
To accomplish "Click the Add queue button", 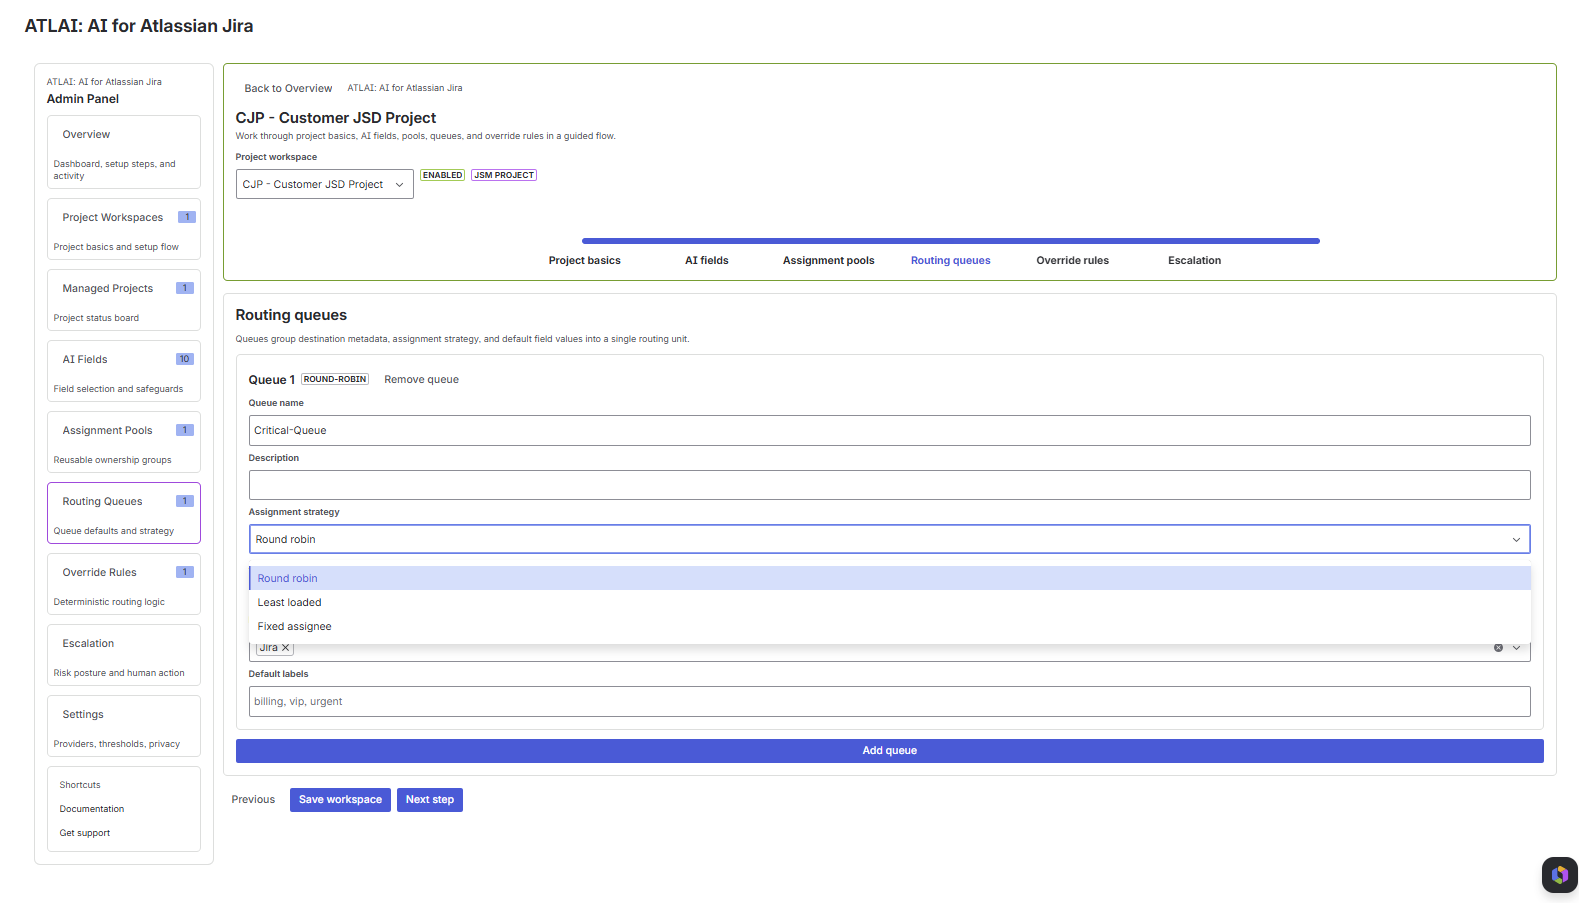I will [x=889, y=751].
